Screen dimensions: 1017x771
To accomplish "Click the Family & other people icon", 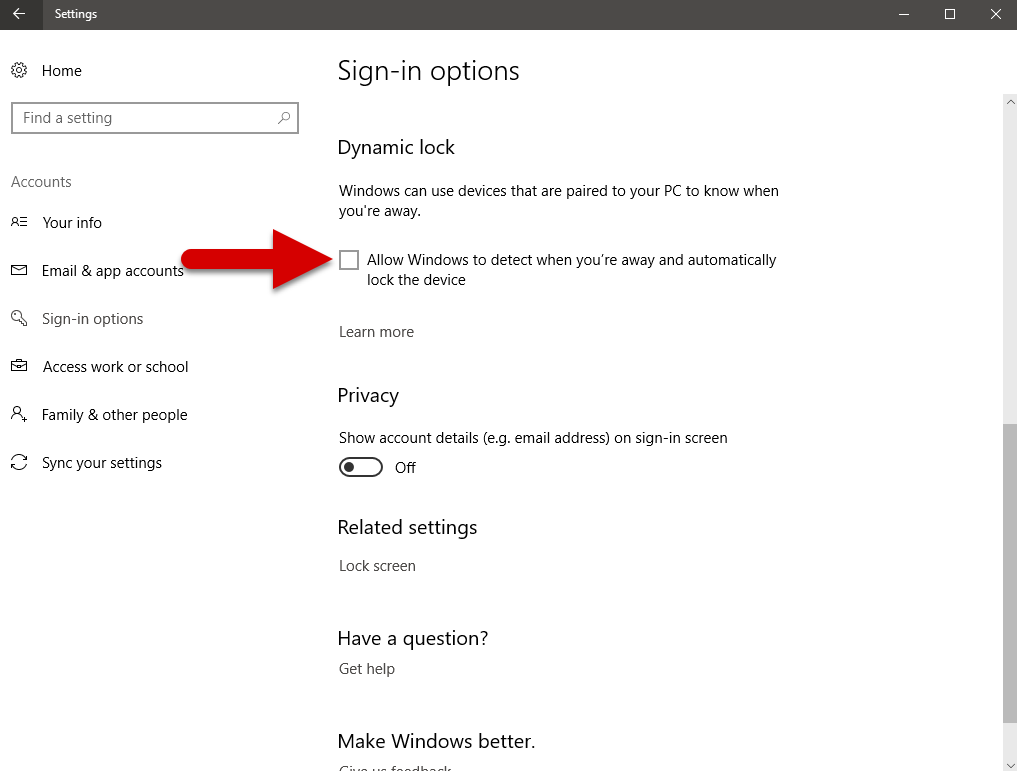I will point(19,414).
